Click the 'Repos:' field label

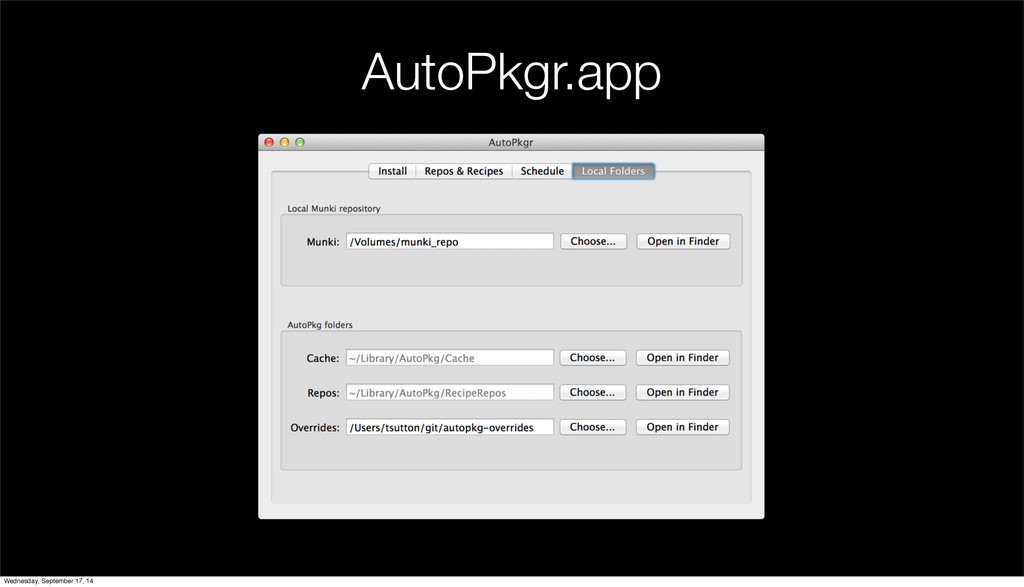click(x=323, y=392)
